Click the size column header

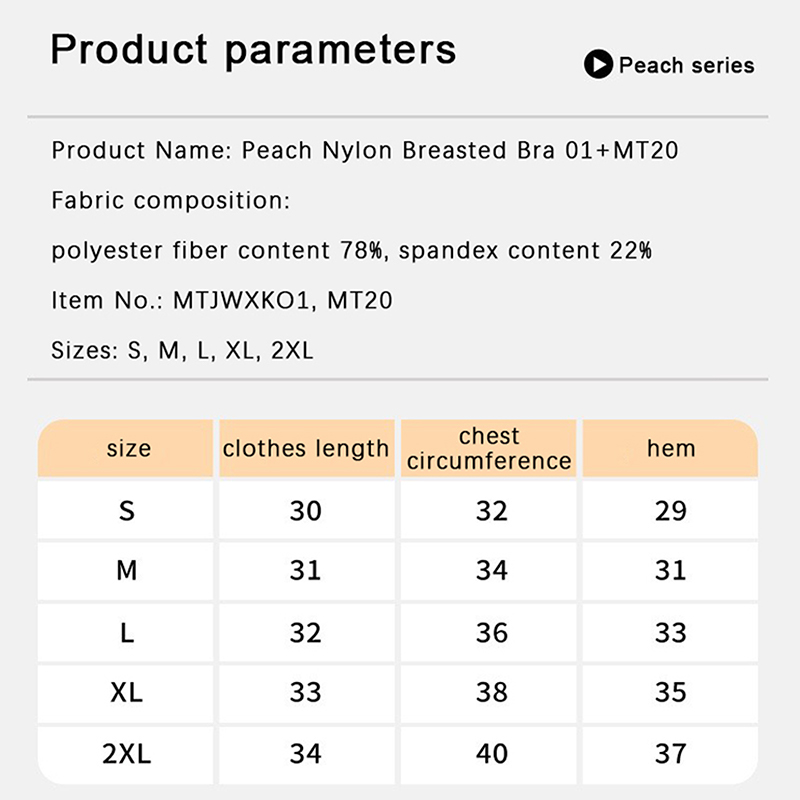[x=128, y=448]
